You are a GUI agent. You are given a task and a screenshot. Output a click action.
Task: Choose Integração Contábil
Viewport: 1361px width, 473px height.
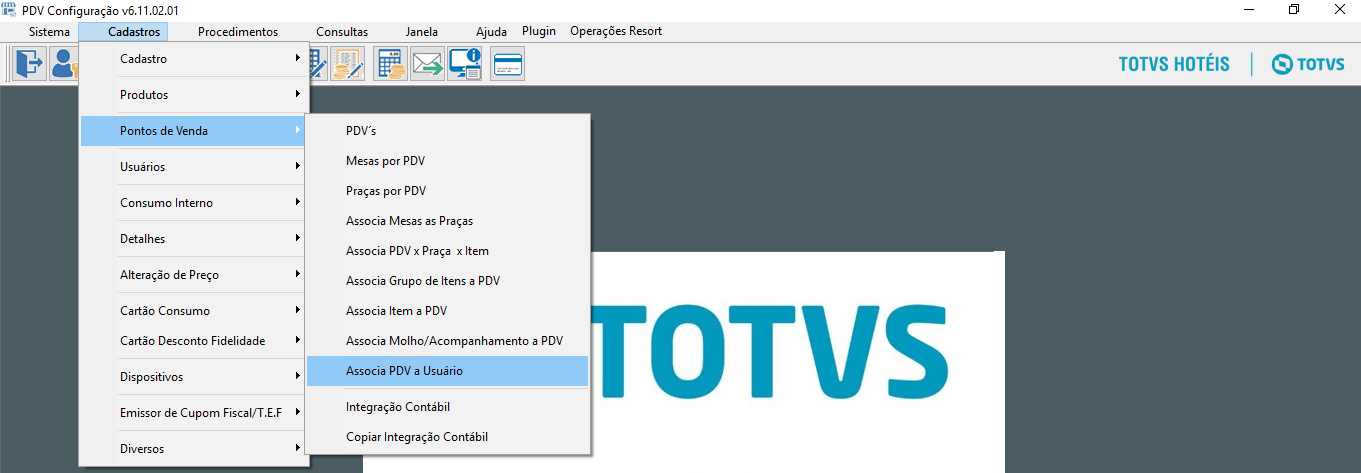point(447,407)
